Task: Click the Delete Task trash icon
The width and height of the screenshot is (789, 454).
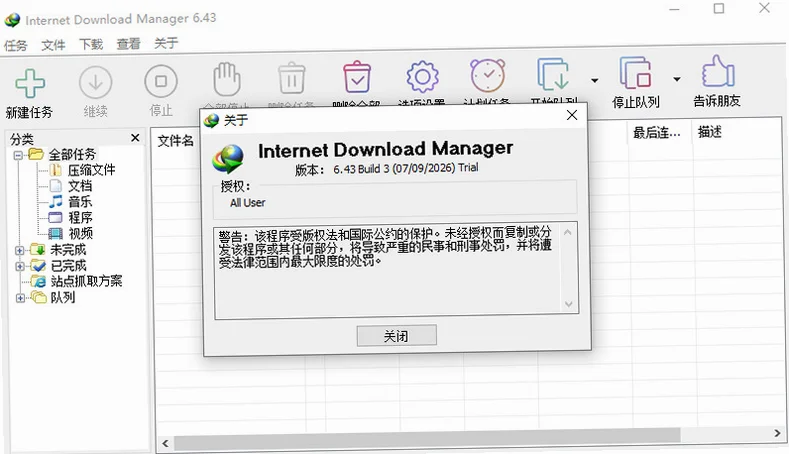Action: pyautogui.click(x=292, y=78)
